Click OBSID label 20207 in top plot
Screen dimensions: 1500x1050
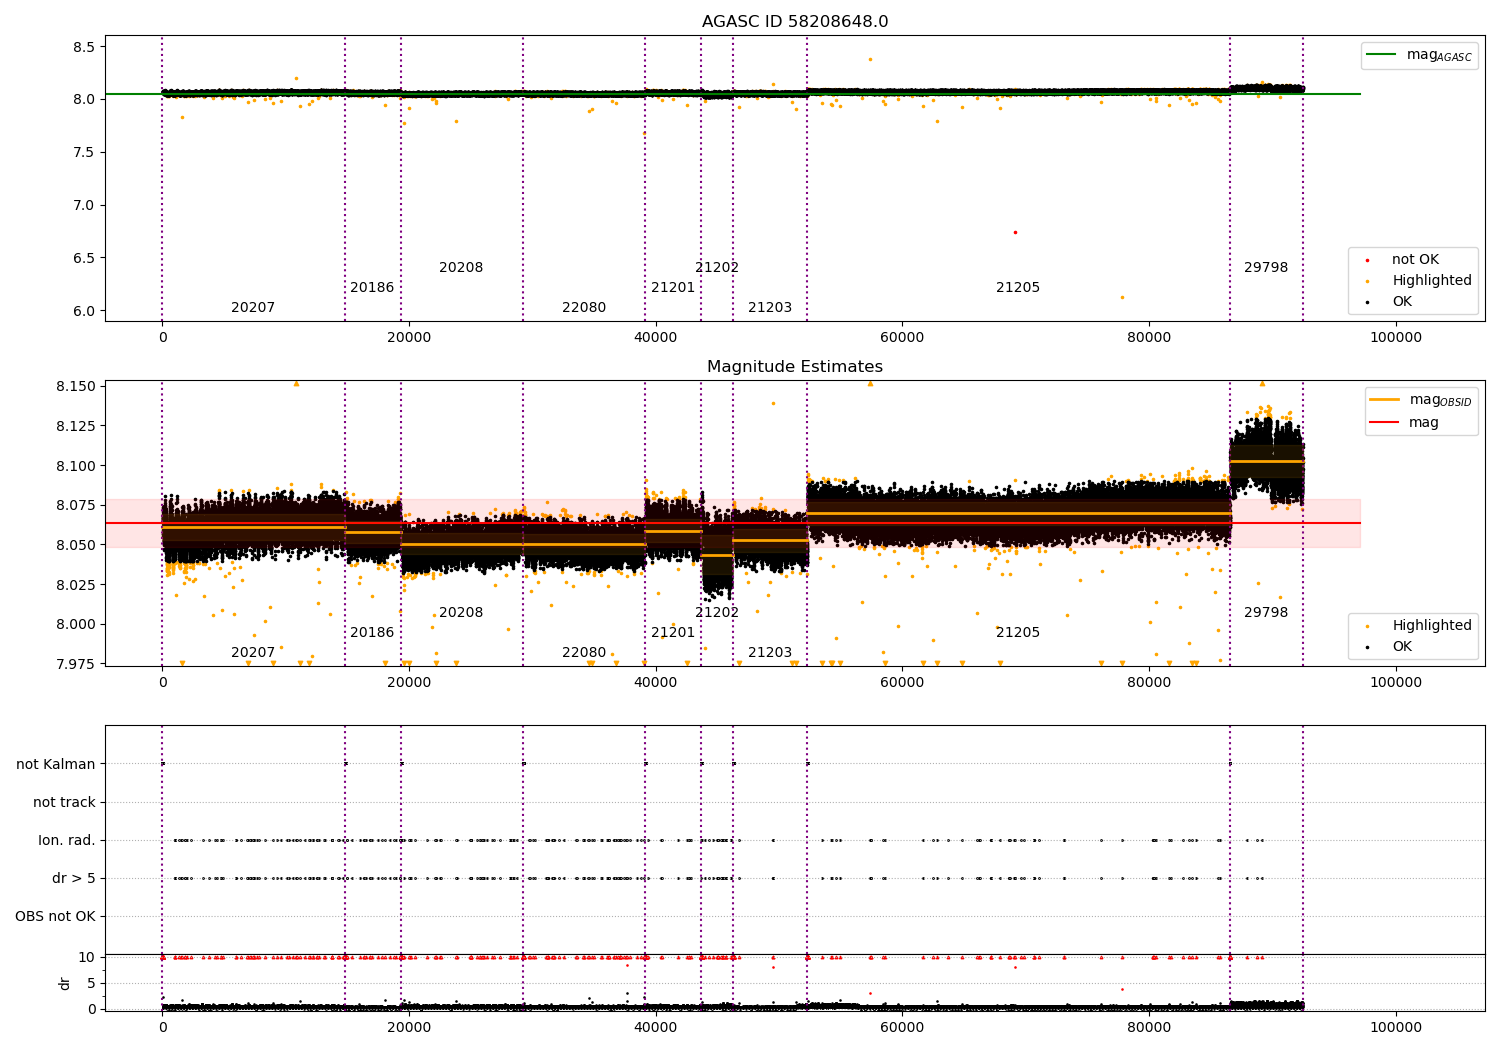click(x=253, y=308)
